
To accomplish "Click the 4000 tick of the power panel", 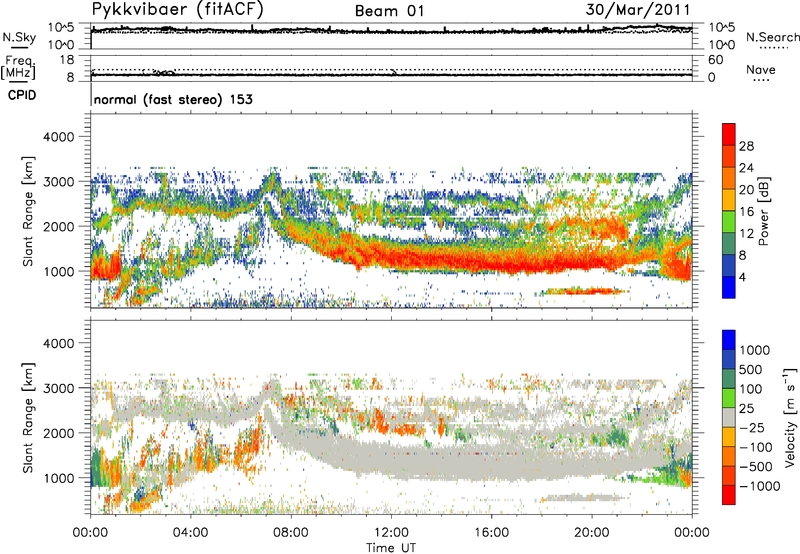I will [58, 137].
